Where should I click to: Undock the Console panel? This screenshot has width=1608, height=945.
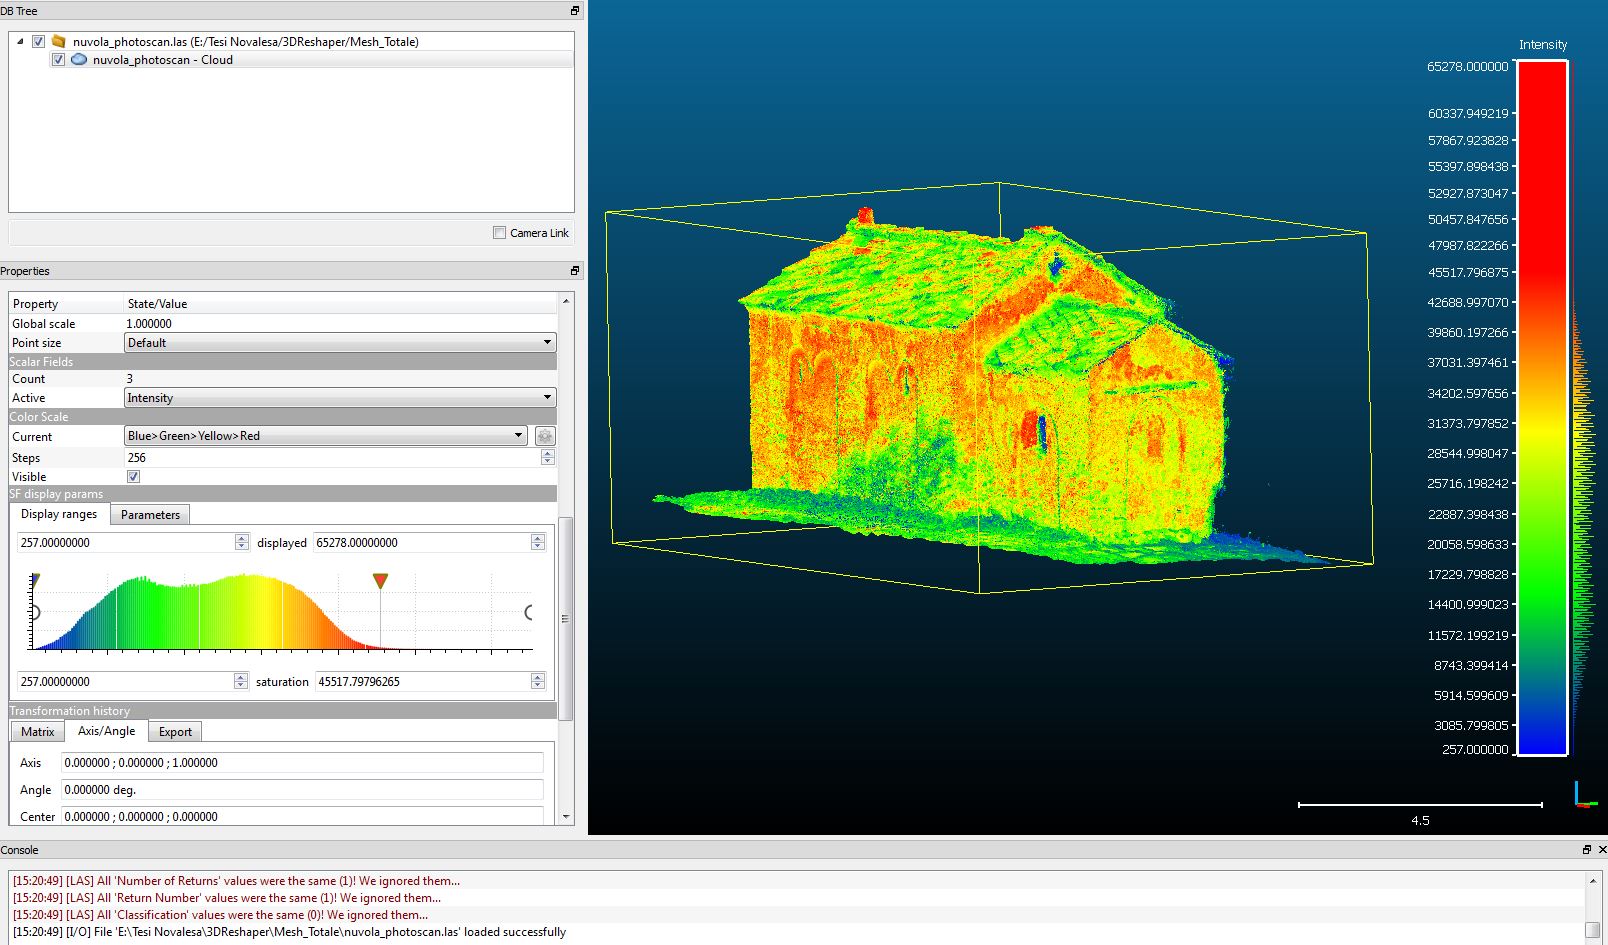pos(1586,850)
